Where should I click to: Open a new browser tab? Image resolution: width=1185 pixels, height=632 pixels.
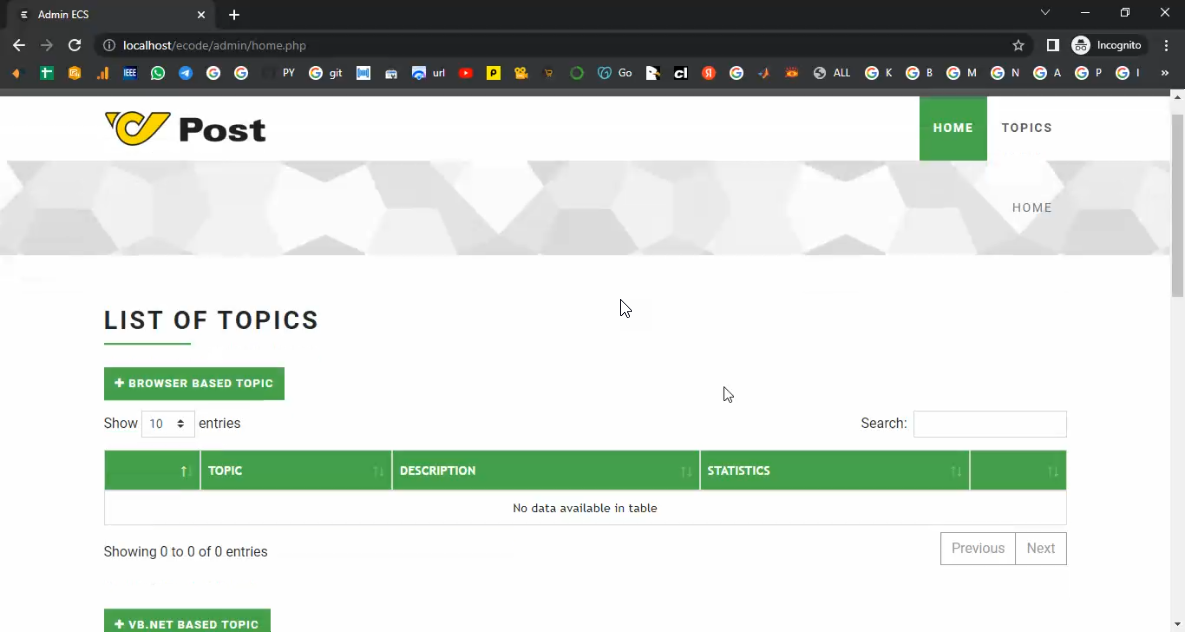pos(234,14)
